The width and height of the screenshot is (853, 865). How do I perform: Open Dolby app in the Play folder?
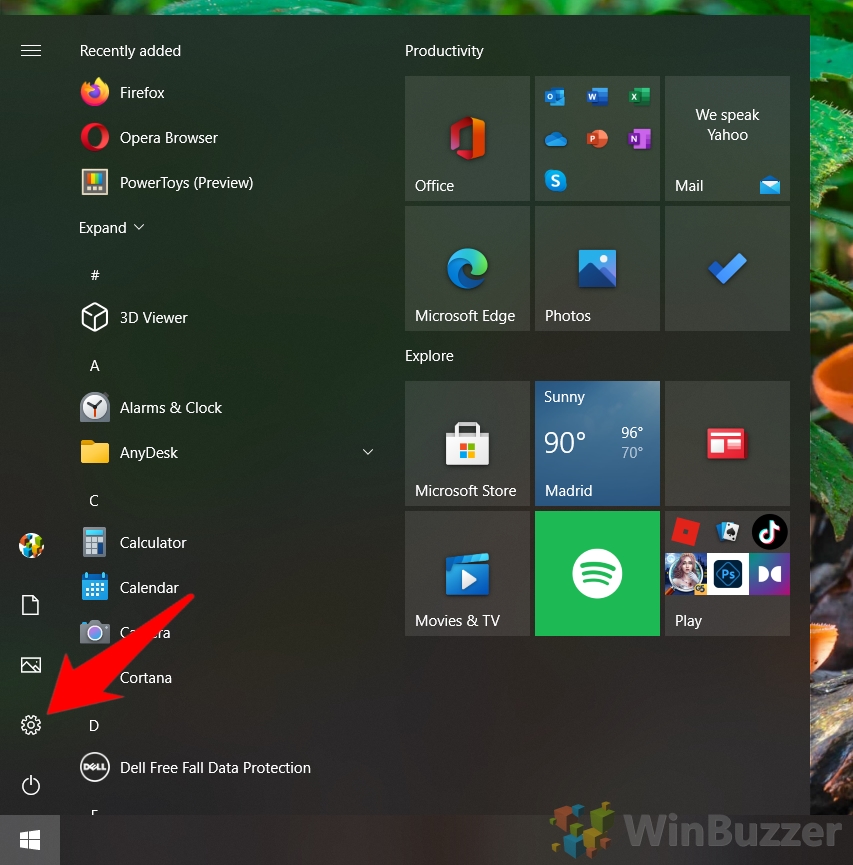click(769, 574)
